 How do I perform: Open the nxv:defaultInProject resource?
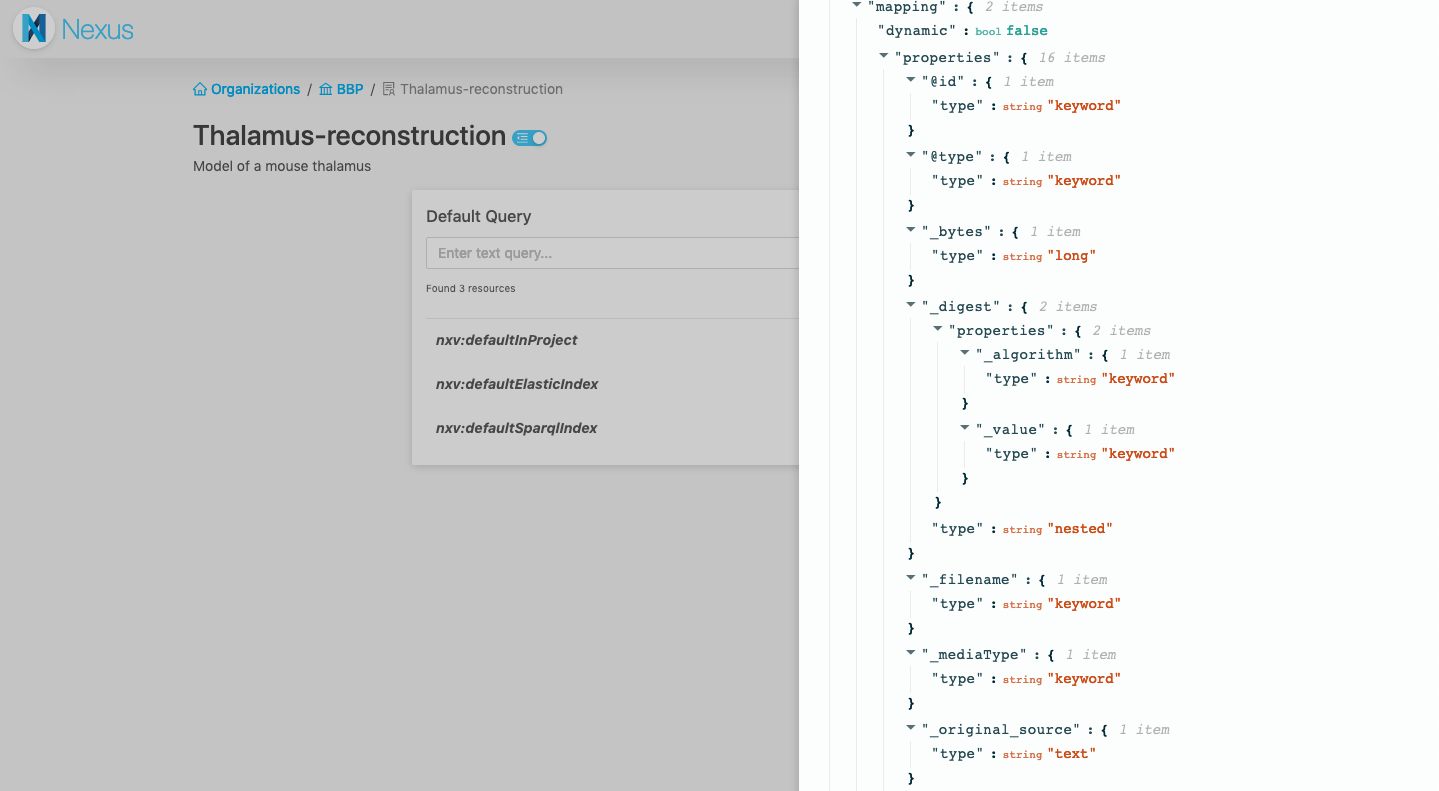506,340
